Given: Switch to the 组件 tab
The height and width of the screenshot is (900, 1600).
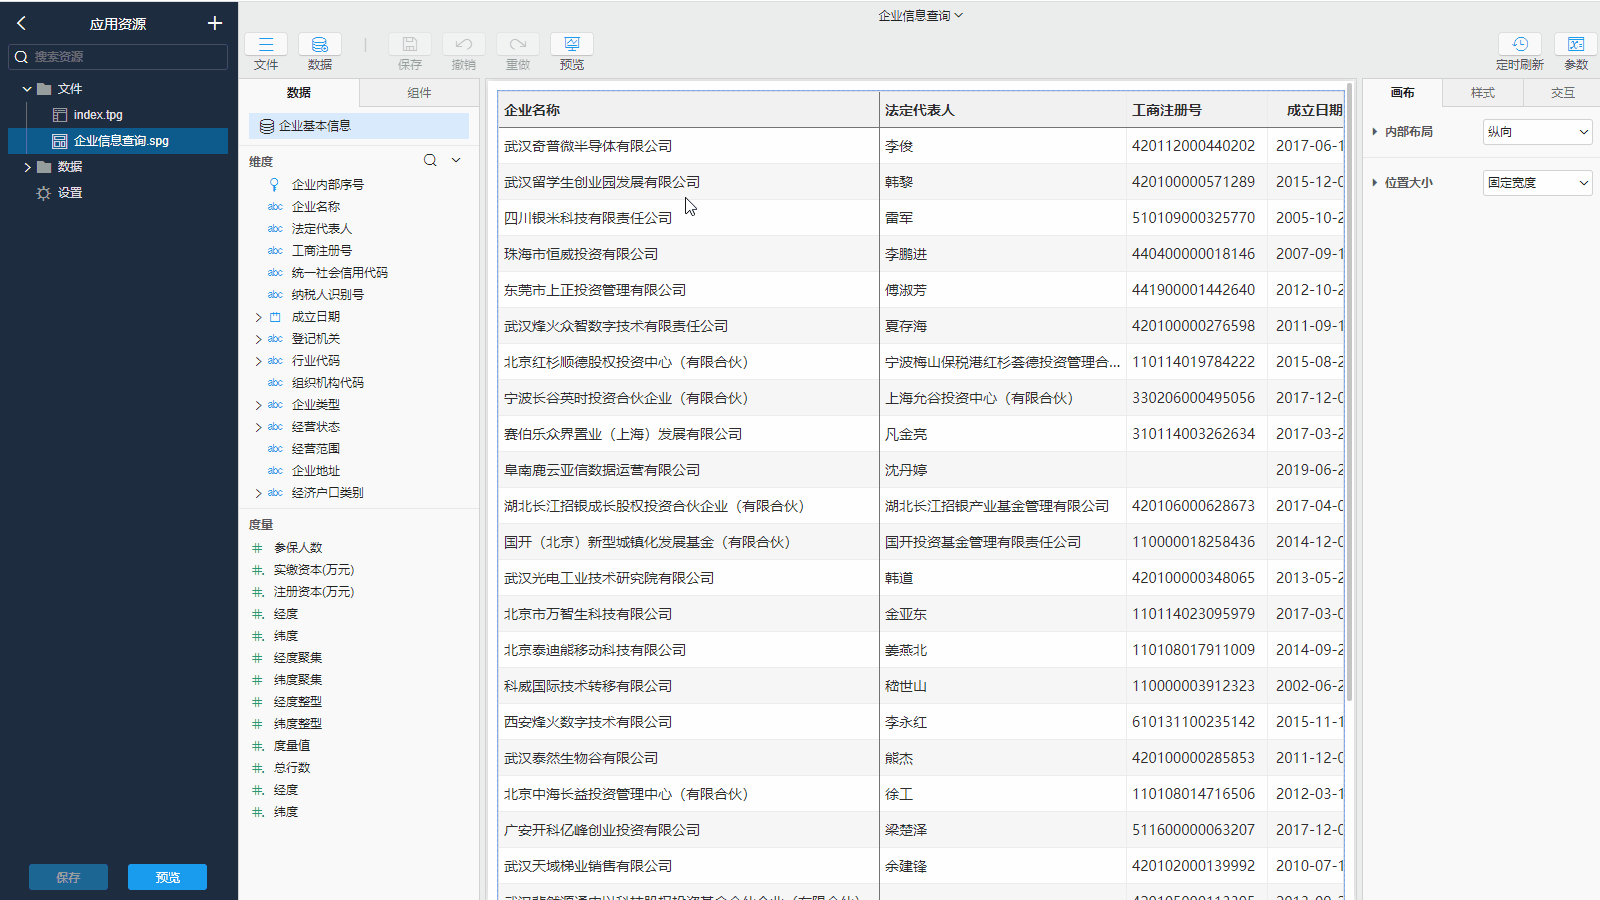Looking at the screenshot, I should coord(419,92).
